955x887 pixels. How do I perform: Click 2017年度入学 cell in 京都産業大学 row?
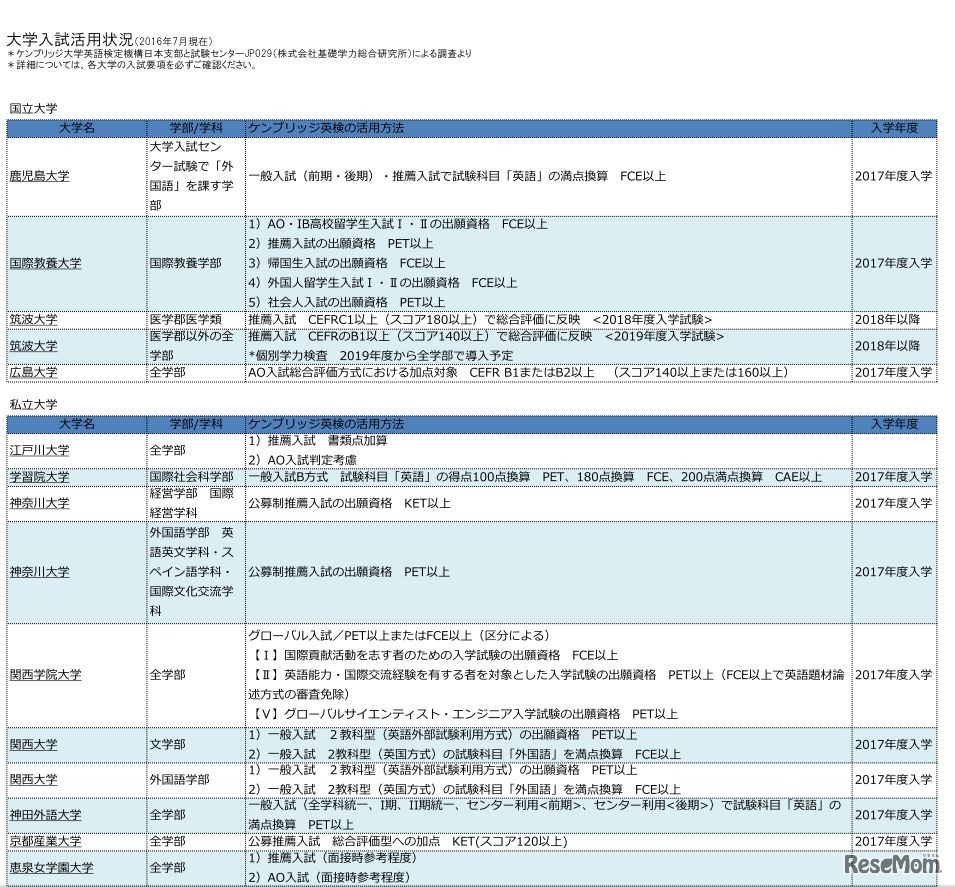[x=893, y=841]
